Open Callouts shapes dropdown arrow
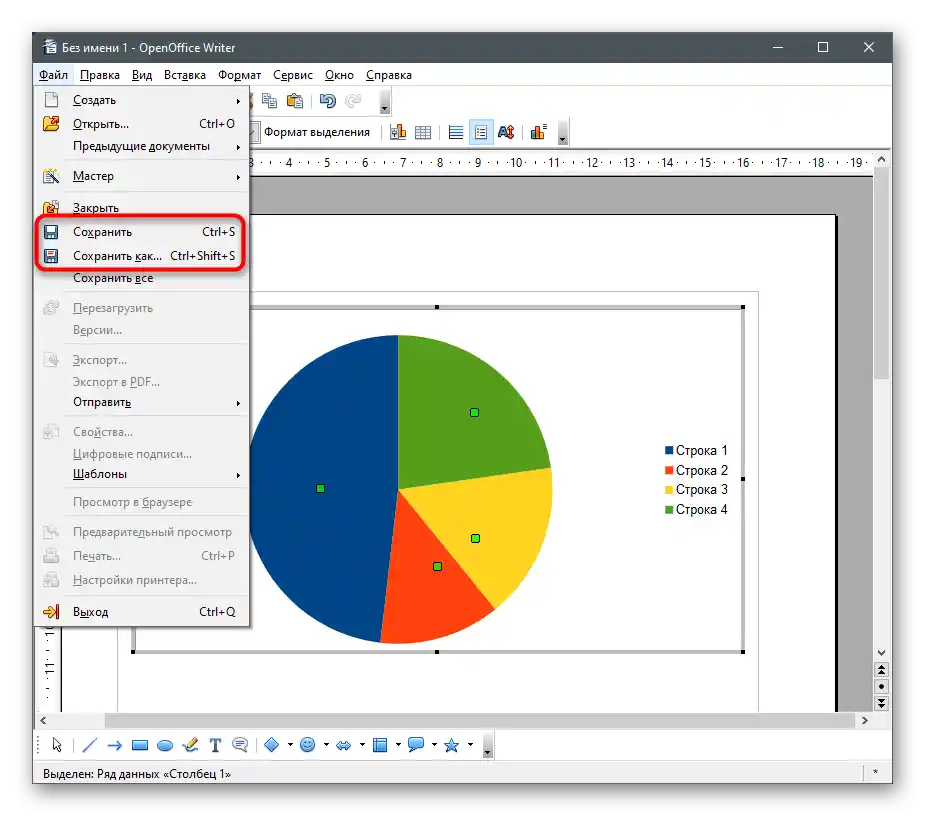The height and width of the screenshot is (816, 925). click(434, 745)
